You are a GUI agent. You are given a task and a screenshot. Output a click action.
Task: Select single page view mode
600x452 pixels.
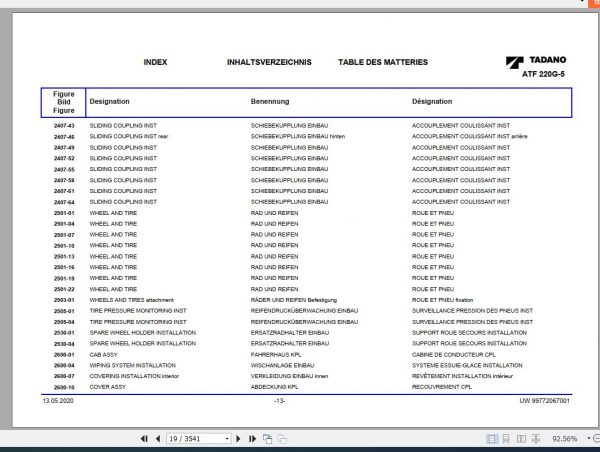point(492,439)
